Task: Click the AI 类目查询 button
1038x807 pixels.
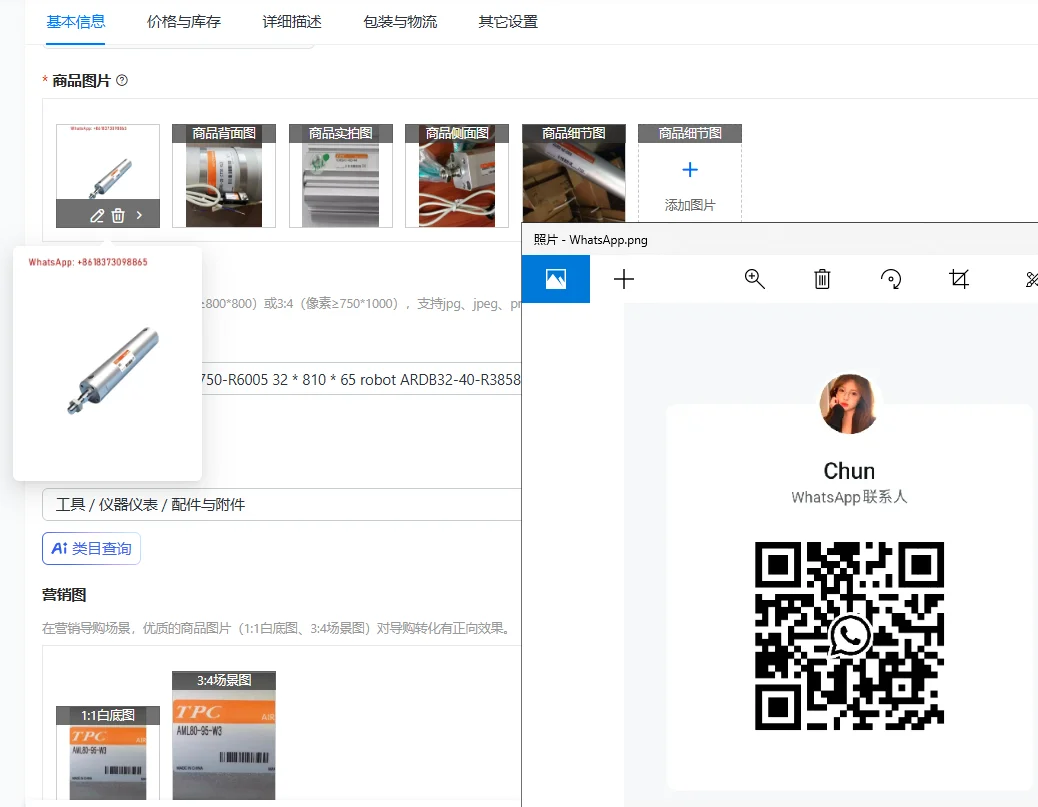Action: [x=91, y=548]
